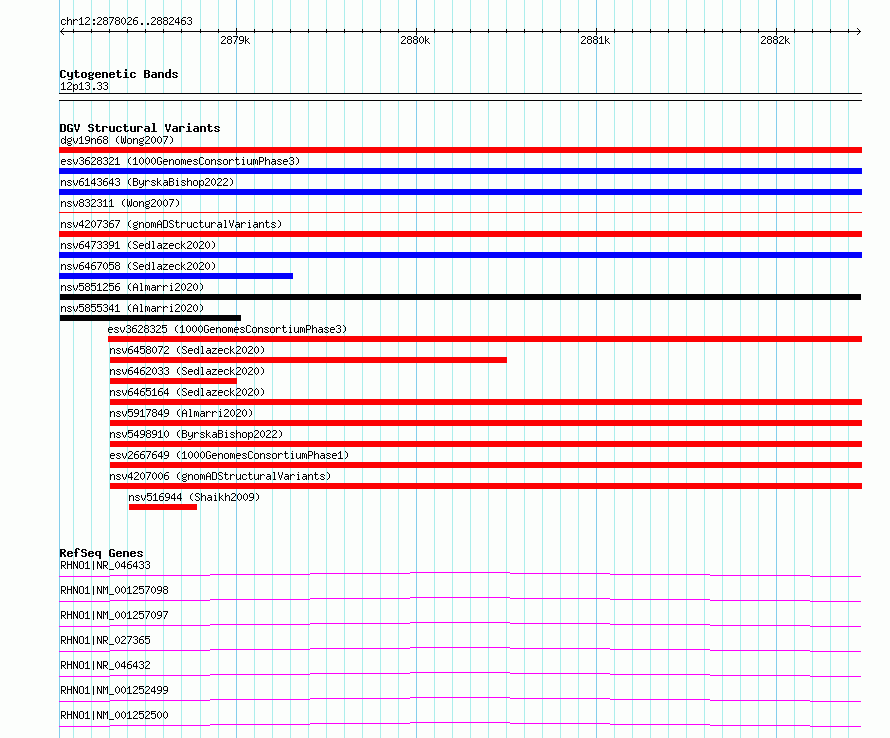Open transcript RHNO1|NR_027365

pos(105,640)
